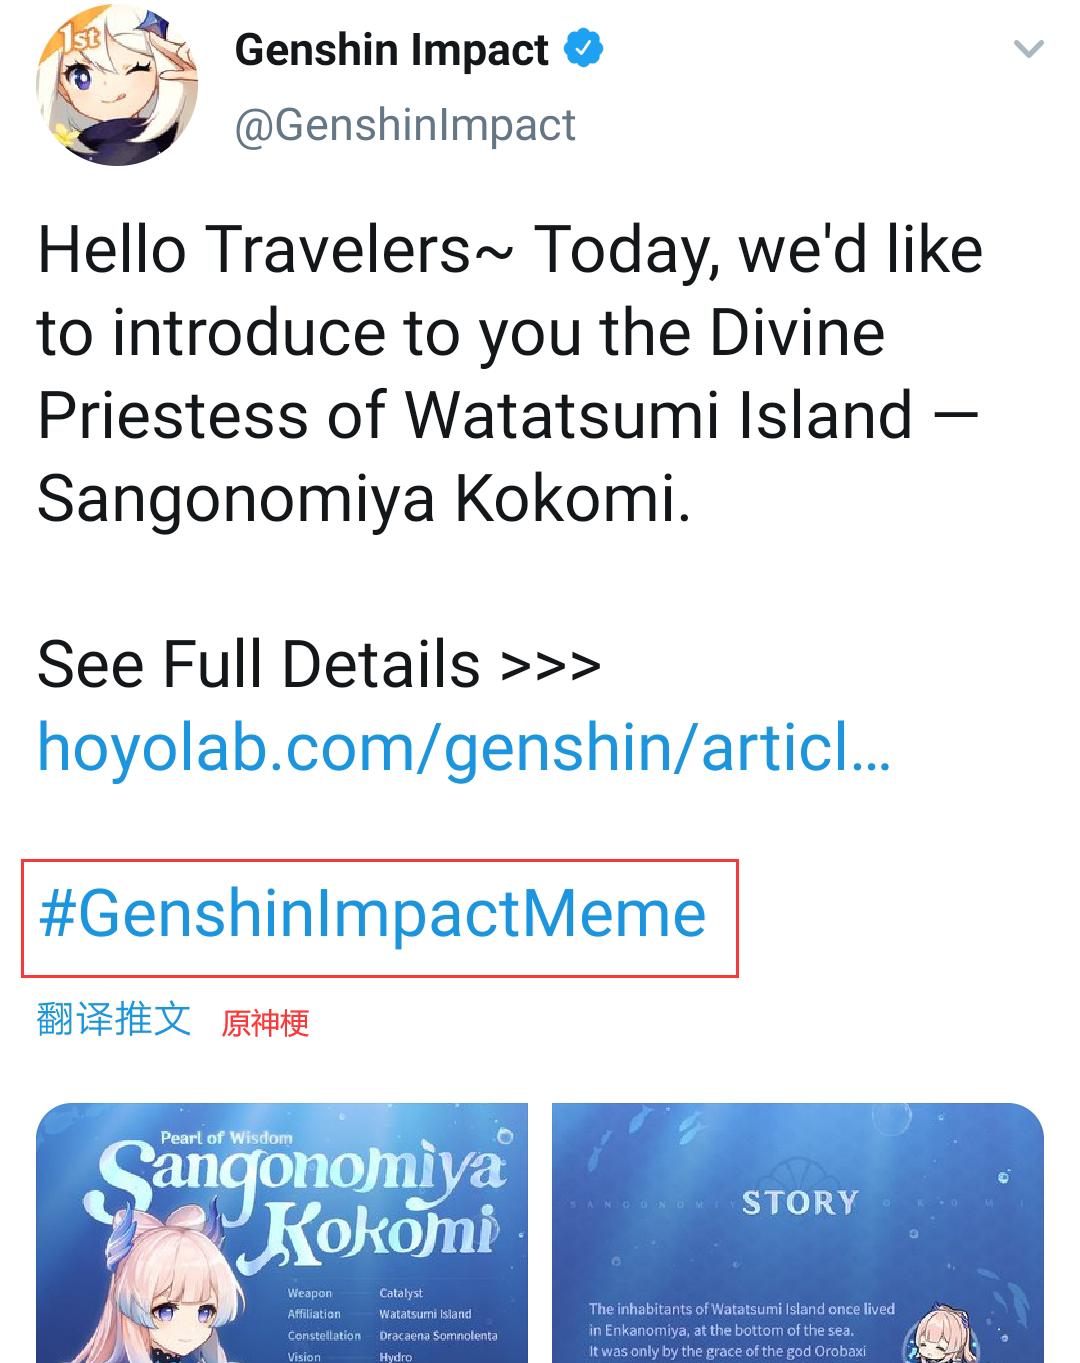Click the 1st badge on the avatar
This screenshot has height=1363, width=1080.
tap(78, 40)
